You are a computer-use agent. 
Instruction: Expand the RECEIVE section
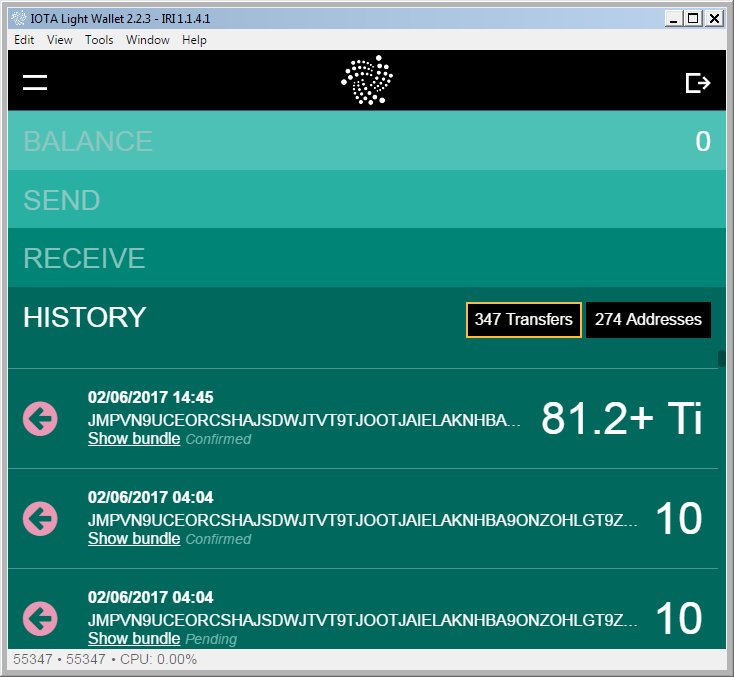coord(367,258)
